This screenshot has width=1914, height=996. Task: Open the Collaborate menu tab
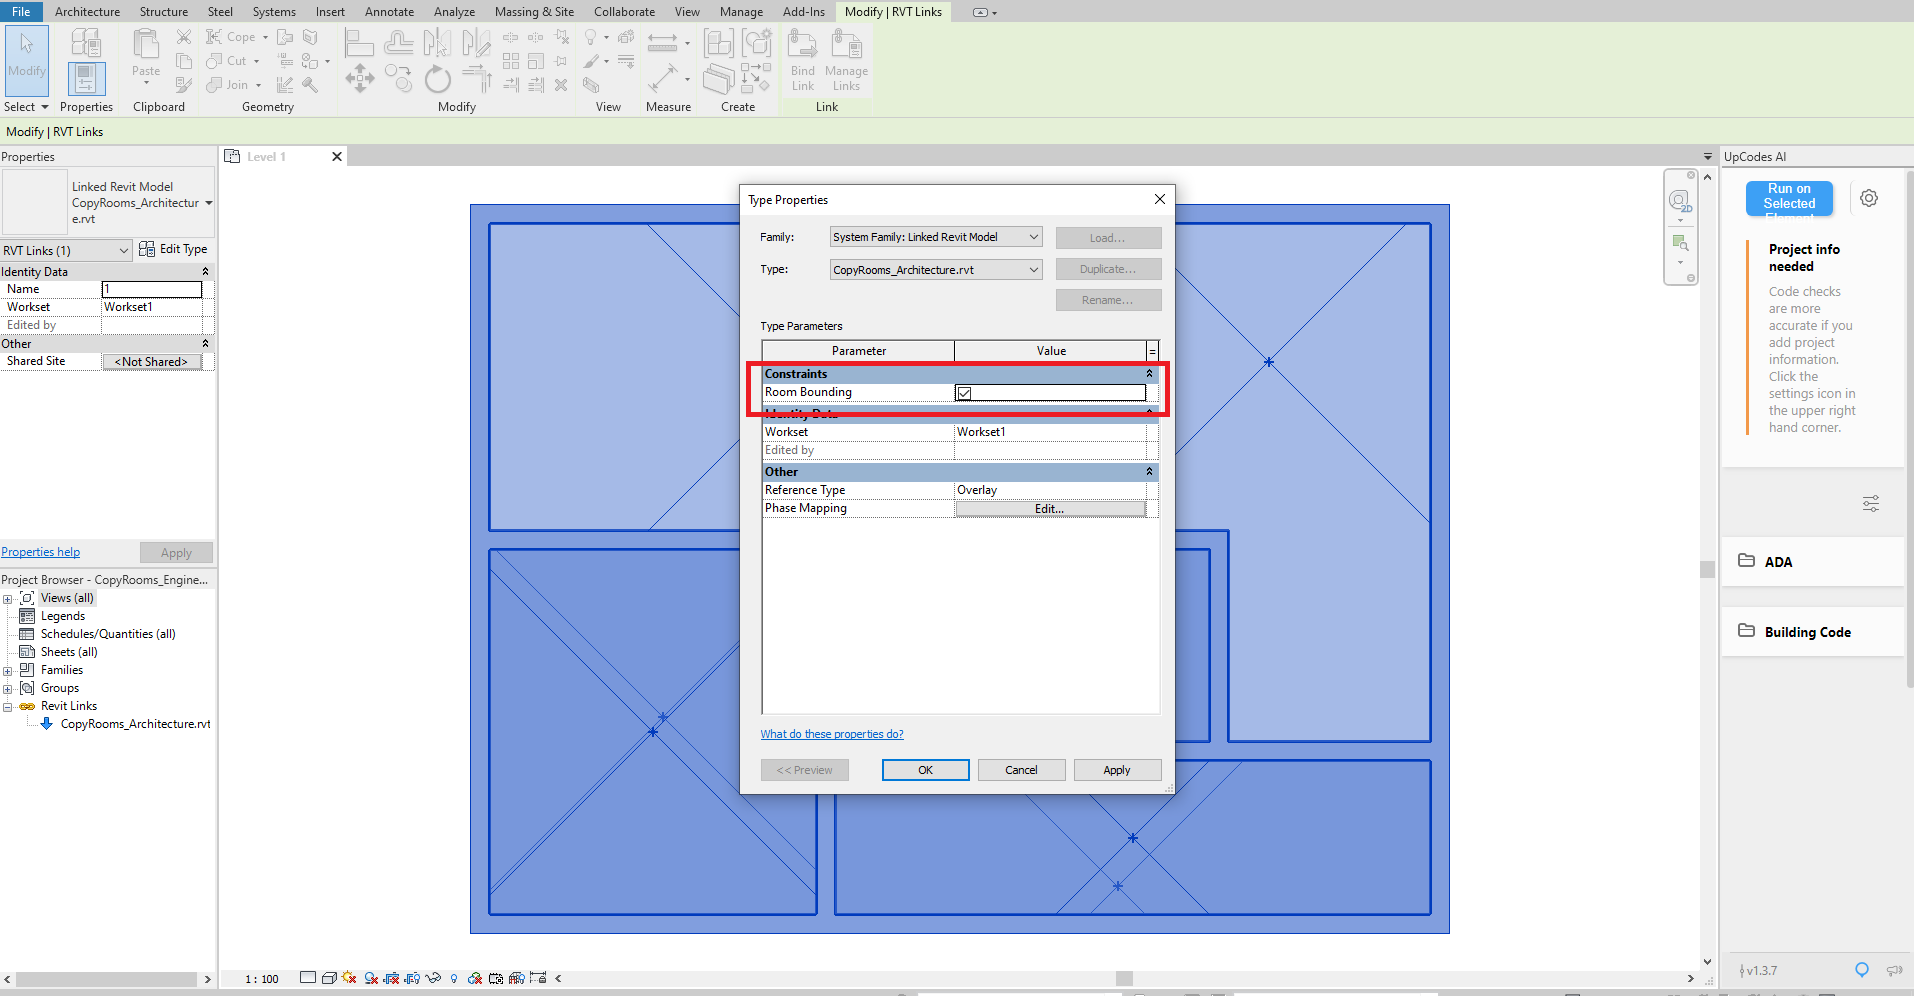coord(624,11)
